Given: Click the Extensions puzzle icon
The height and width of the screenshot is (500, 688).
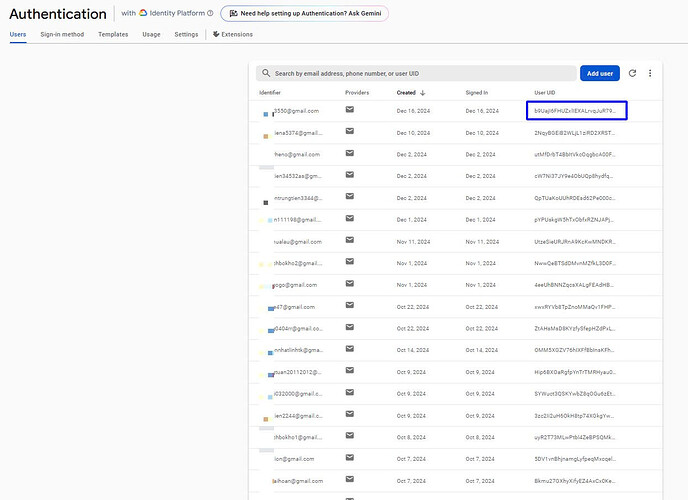Looking at the screenshot, I should pos(216,34).
